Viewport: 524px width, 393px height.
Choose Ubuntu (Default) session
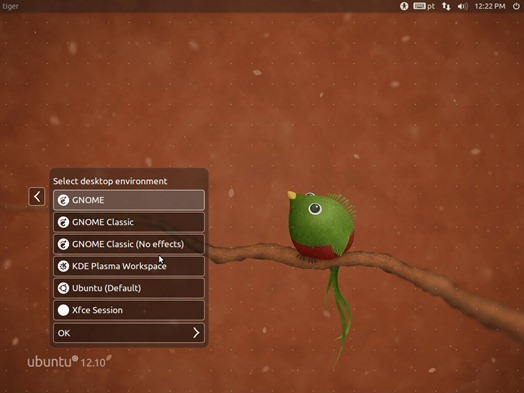129,288
